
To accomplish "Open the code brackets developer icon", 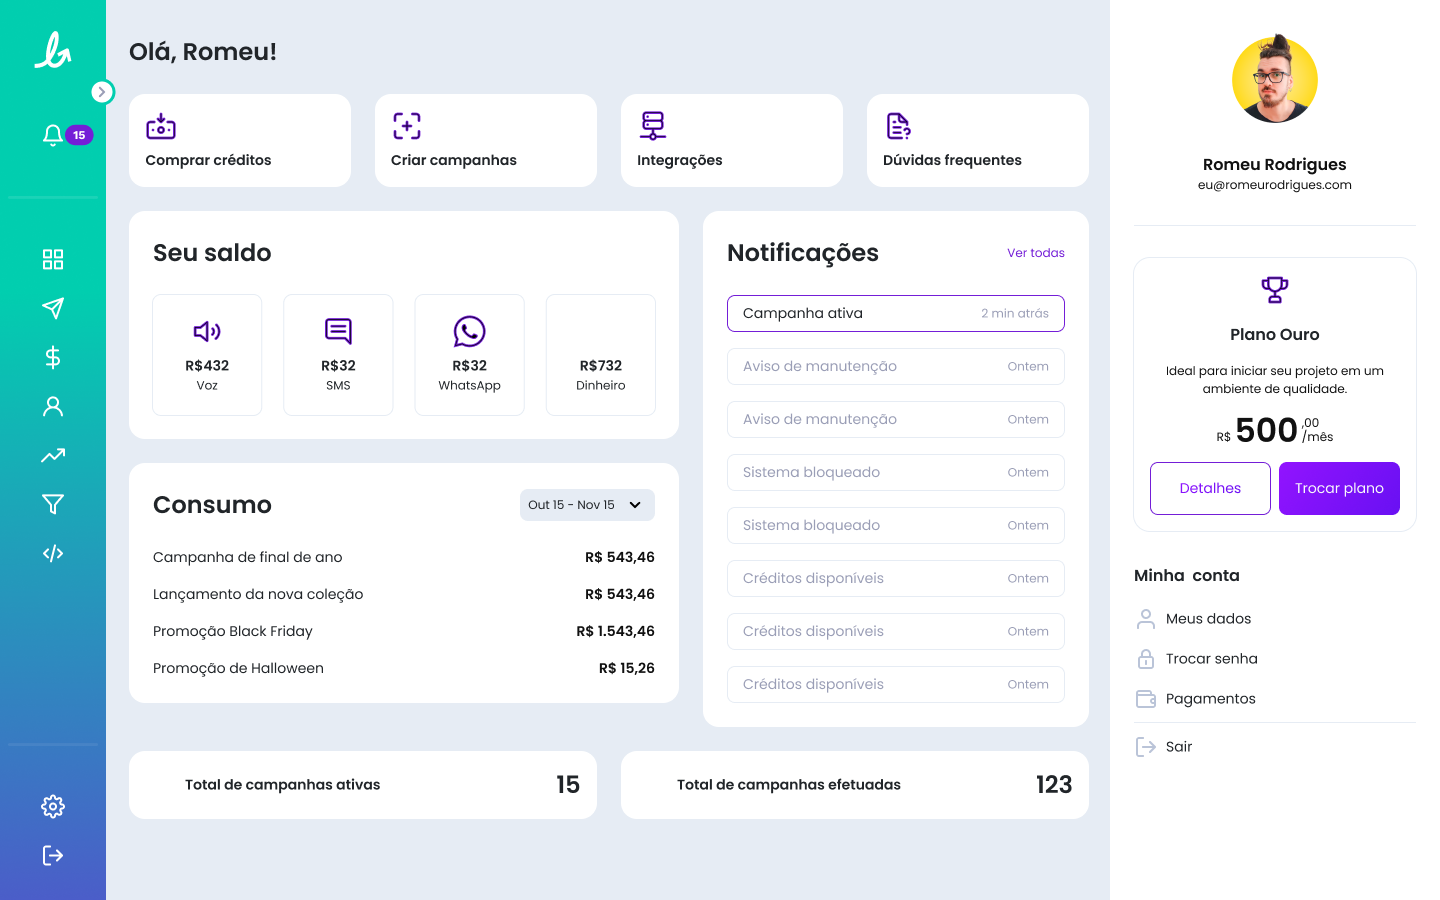I will [x=53, y=553].
